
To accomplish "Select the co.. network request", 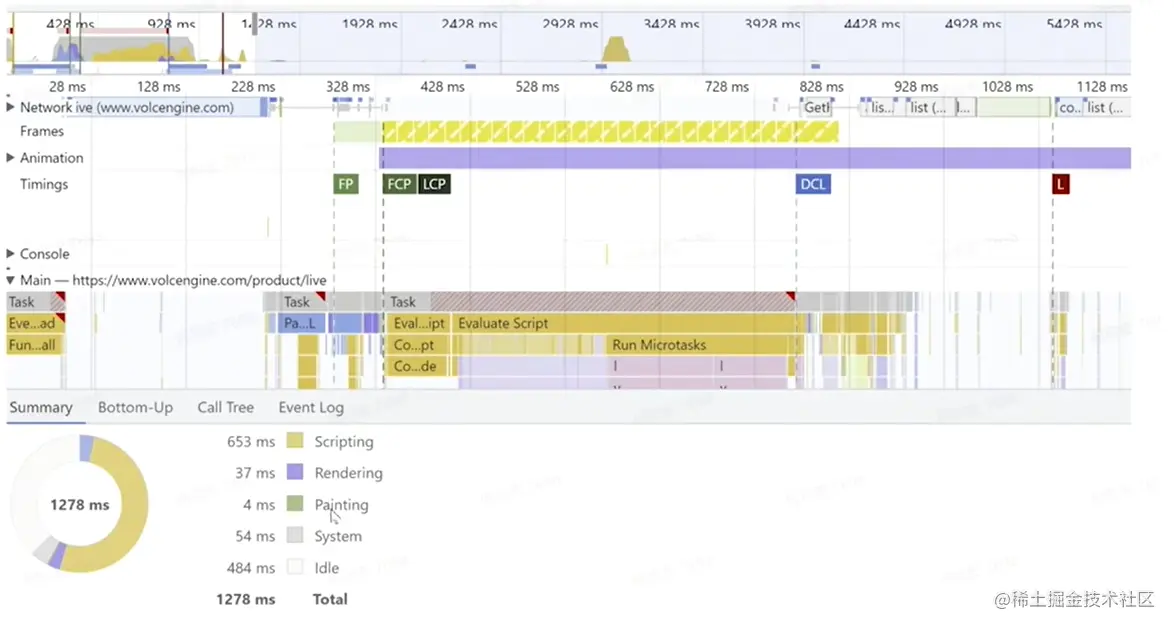I will click(x=1069, y=108).
